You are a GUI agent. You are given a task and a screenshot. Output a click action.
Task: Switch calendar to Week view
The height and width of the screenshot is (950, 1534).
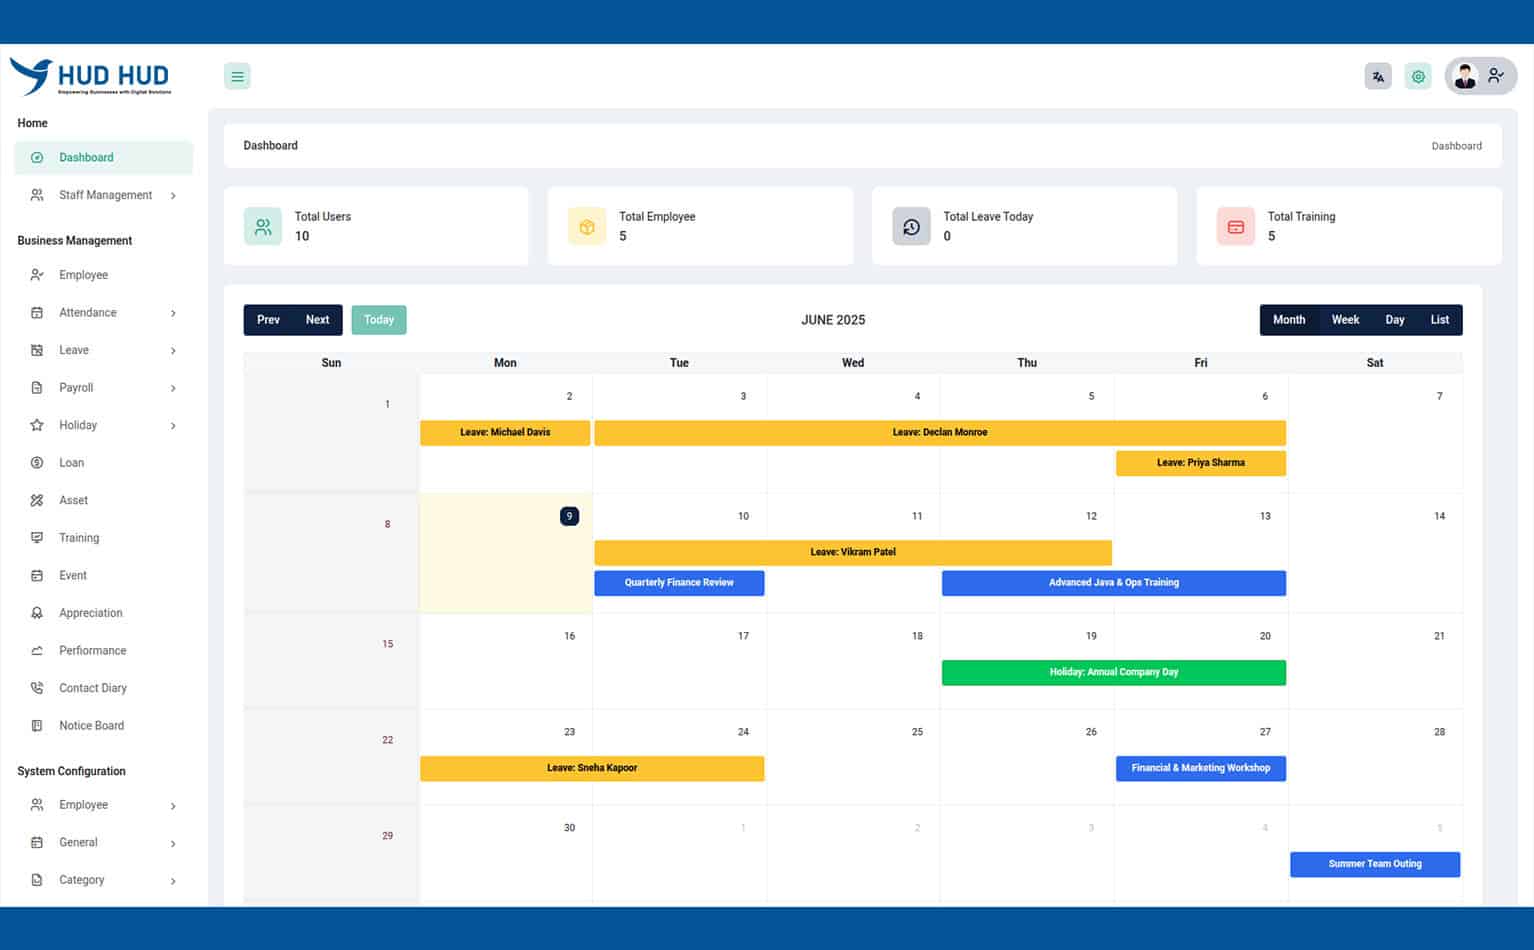[1345, 320]
